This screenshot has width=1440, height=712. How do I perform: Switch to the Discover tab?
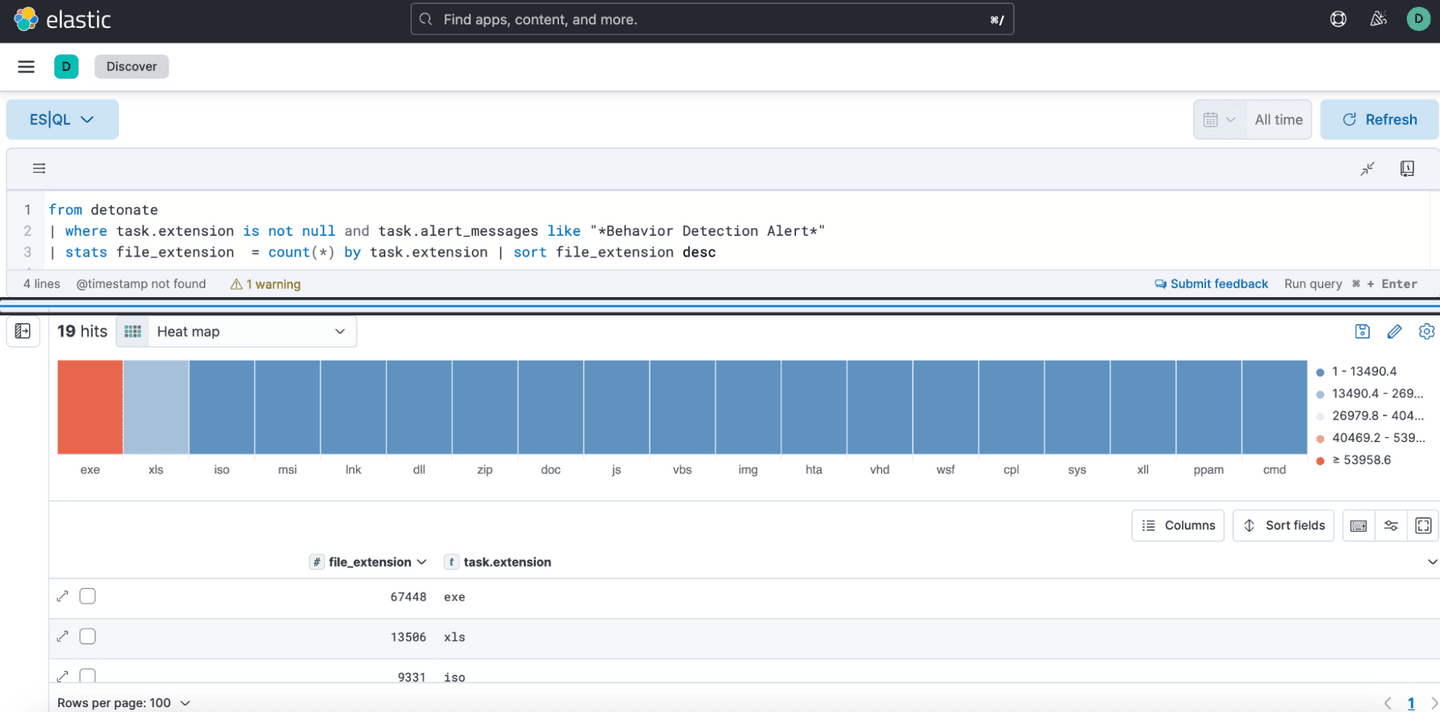(131, 66)
